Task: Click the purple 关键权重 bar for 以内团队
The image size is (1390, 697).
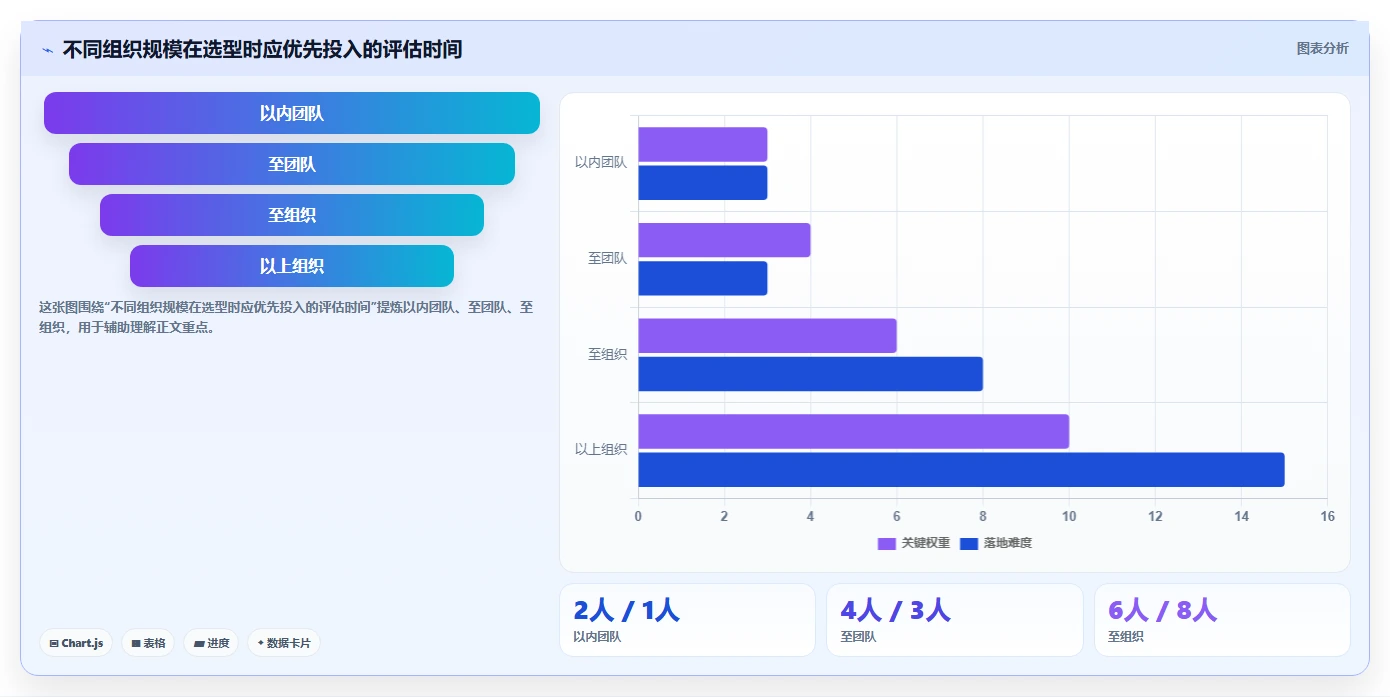Action: pyautogui.click(x=703, y=144)
